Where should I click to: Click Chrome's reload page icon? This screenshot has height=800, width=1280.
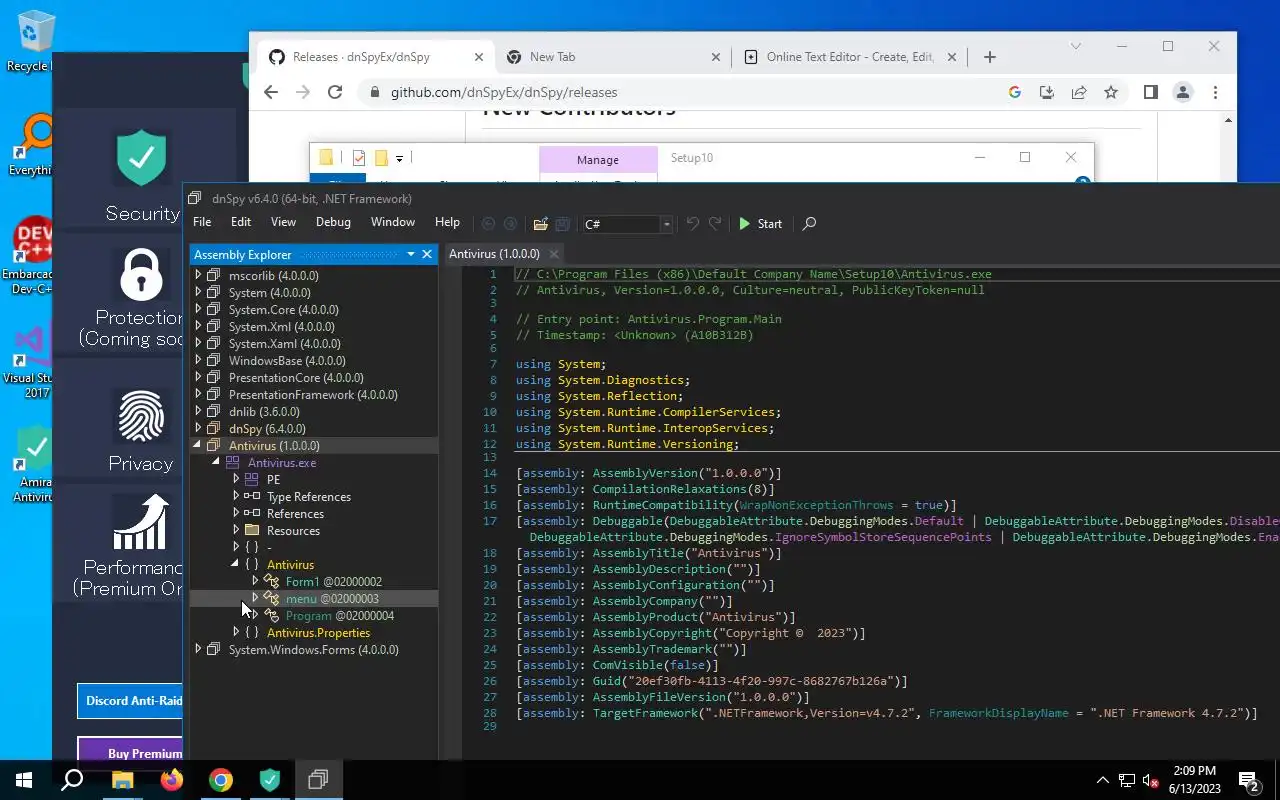(335, 92)
